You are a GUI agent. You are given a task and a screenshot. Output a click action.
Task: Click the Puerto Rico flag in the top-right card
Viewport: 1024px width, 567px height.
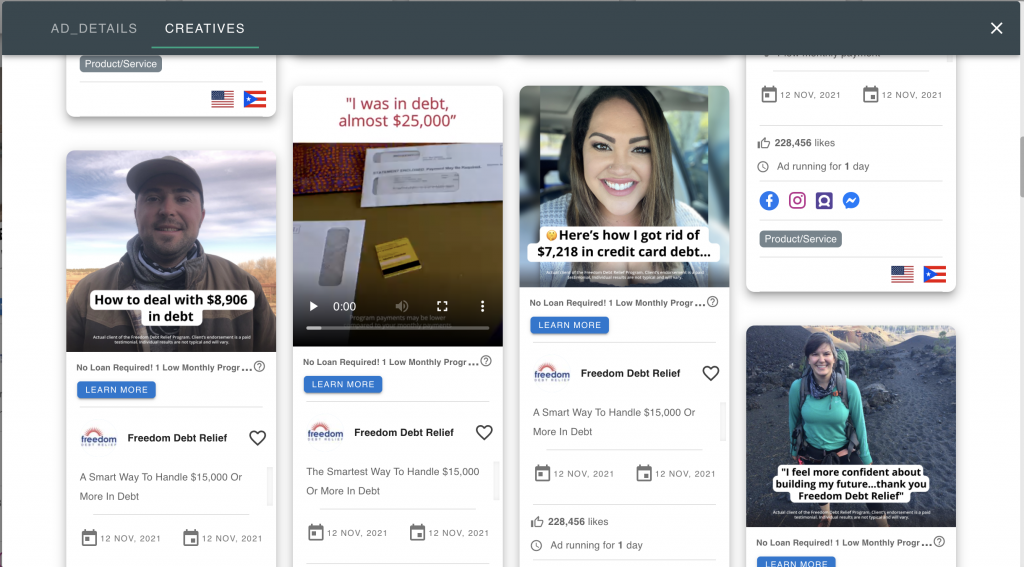[x=935, y=274]
